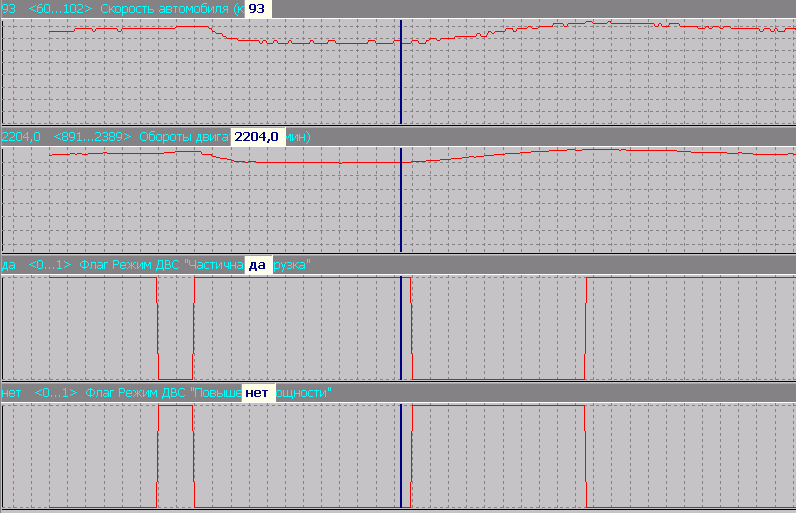Click the white "нет" cursor value box
The image size is (796, 513).
click(x=257, y=393)
